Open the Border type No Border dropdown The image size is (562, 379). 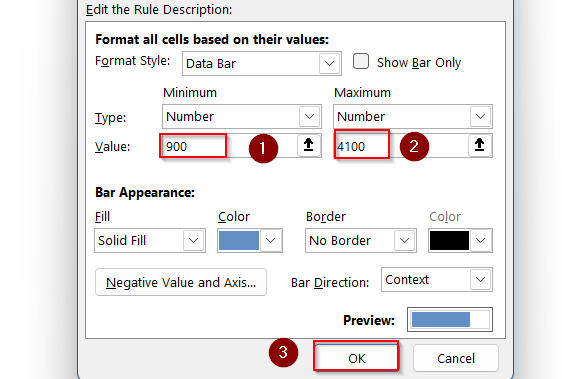point(361,240)
